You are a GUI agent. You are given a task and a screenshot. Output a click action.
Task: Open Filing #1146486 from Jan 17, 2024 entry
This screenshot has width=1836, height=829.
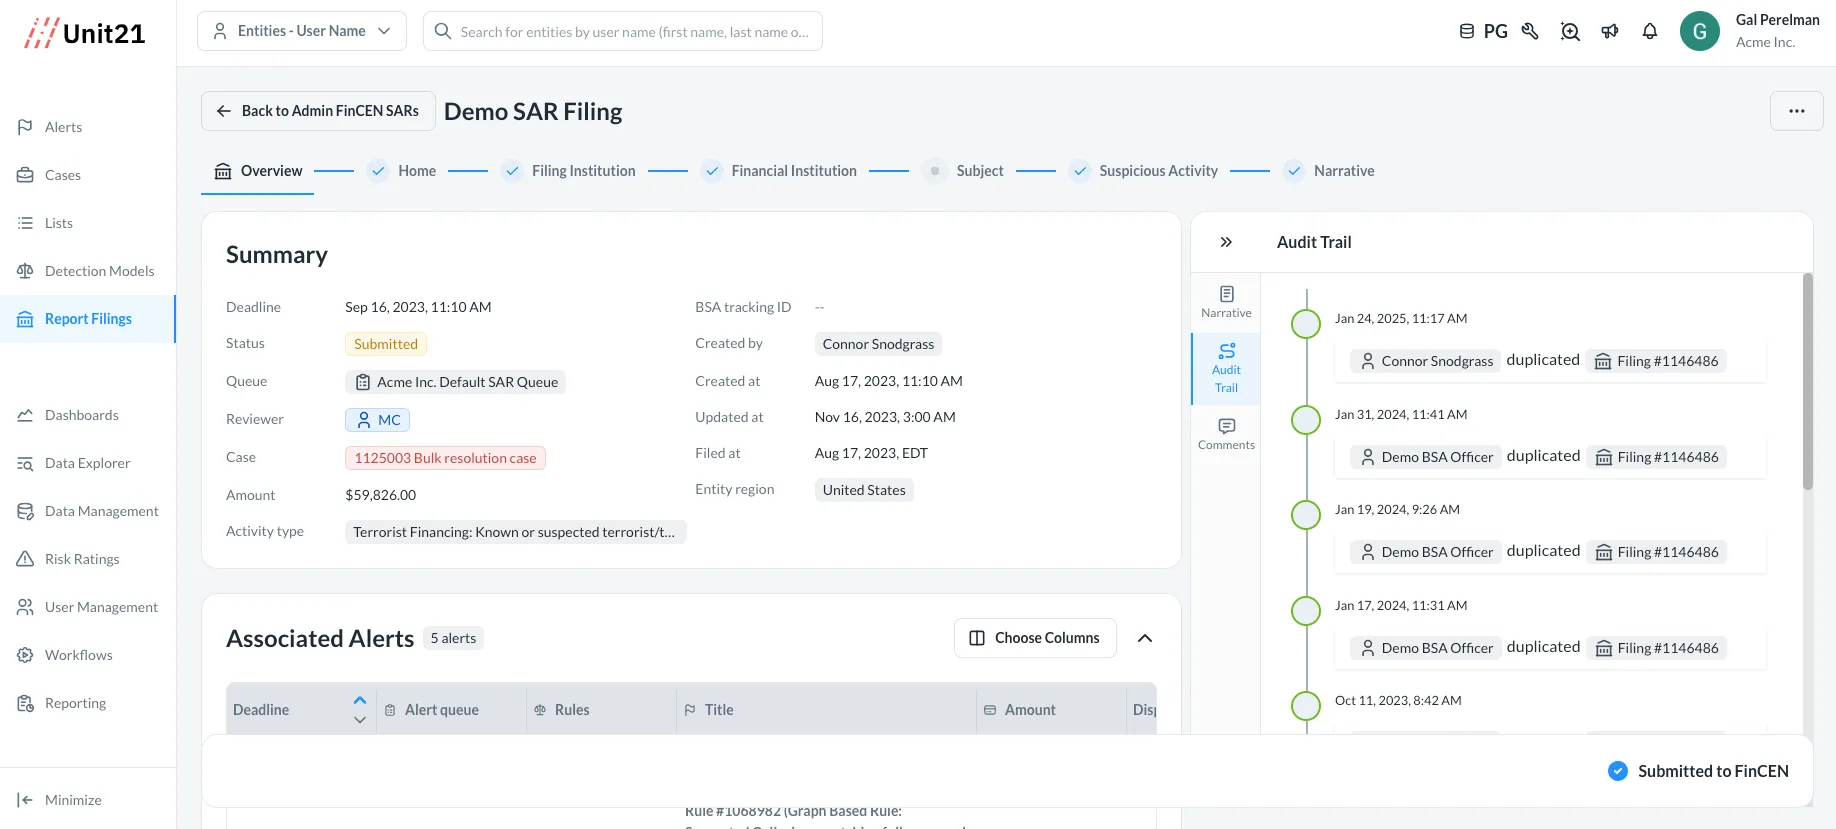[x=1656, y=648]
